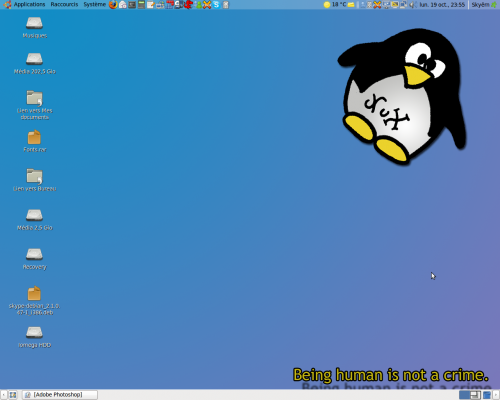This screenshot has width=500, height=400.
Task: Launch Skype from the top panel
Action: point(216,4)
